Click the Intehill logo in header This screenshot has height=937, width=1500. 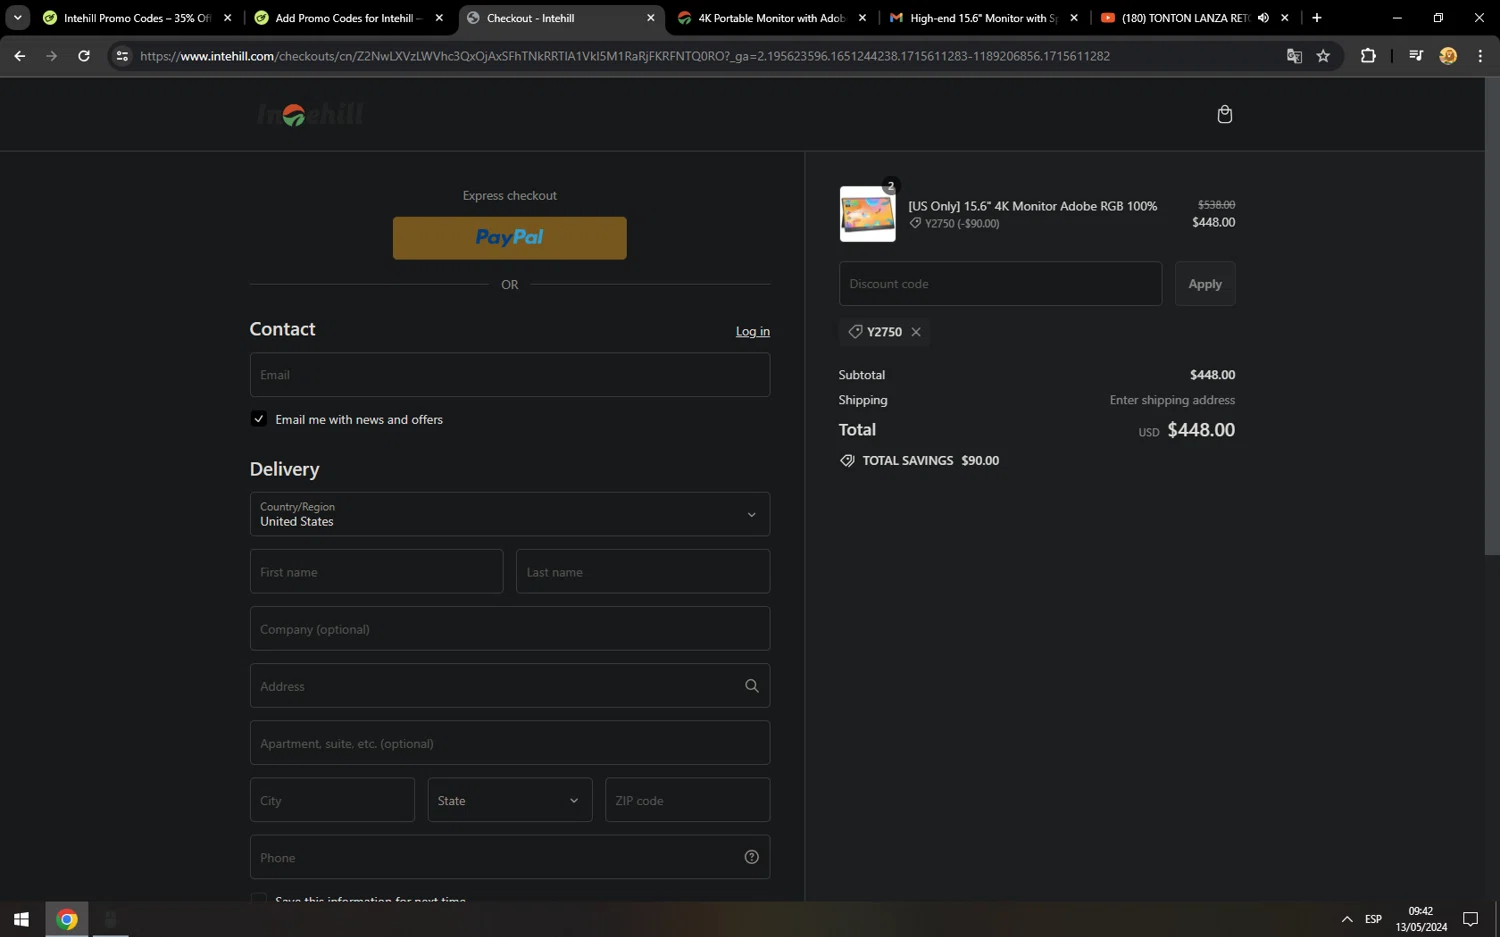310,115
